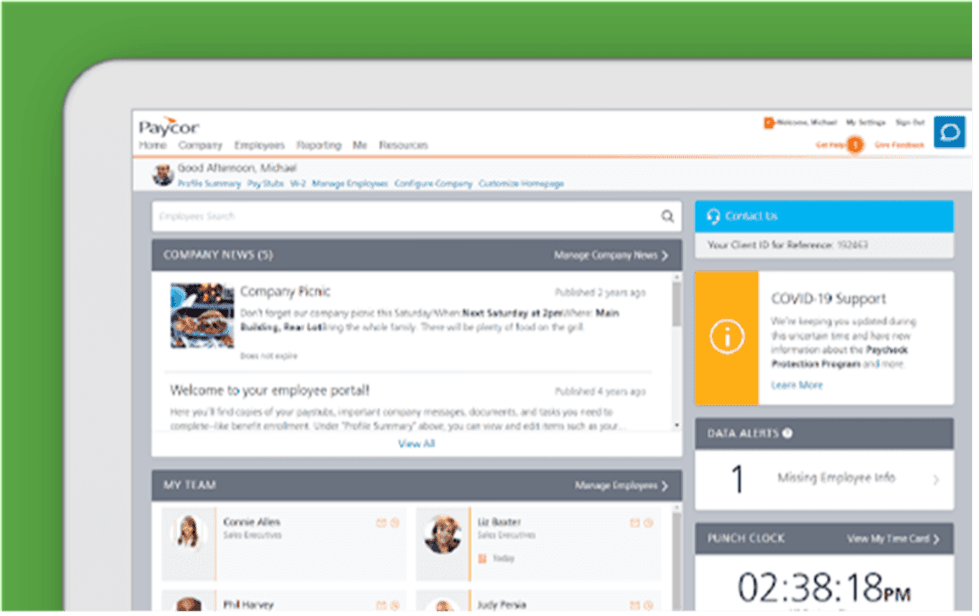Viewport: 979px width, 616px height.
Task: Expand Manage Company News chevron
Action: [x=667, y=254]
